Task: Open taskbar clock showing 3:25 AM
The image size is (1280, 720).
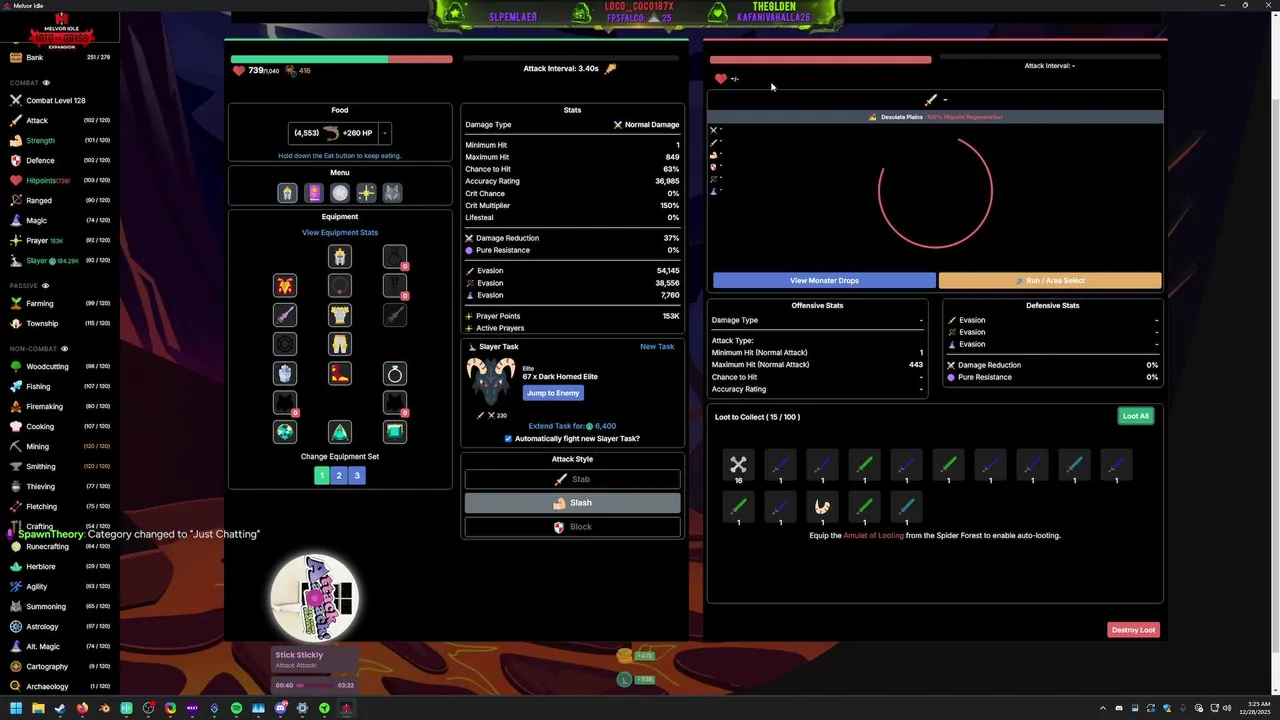Action: (x=1254, y=708)
